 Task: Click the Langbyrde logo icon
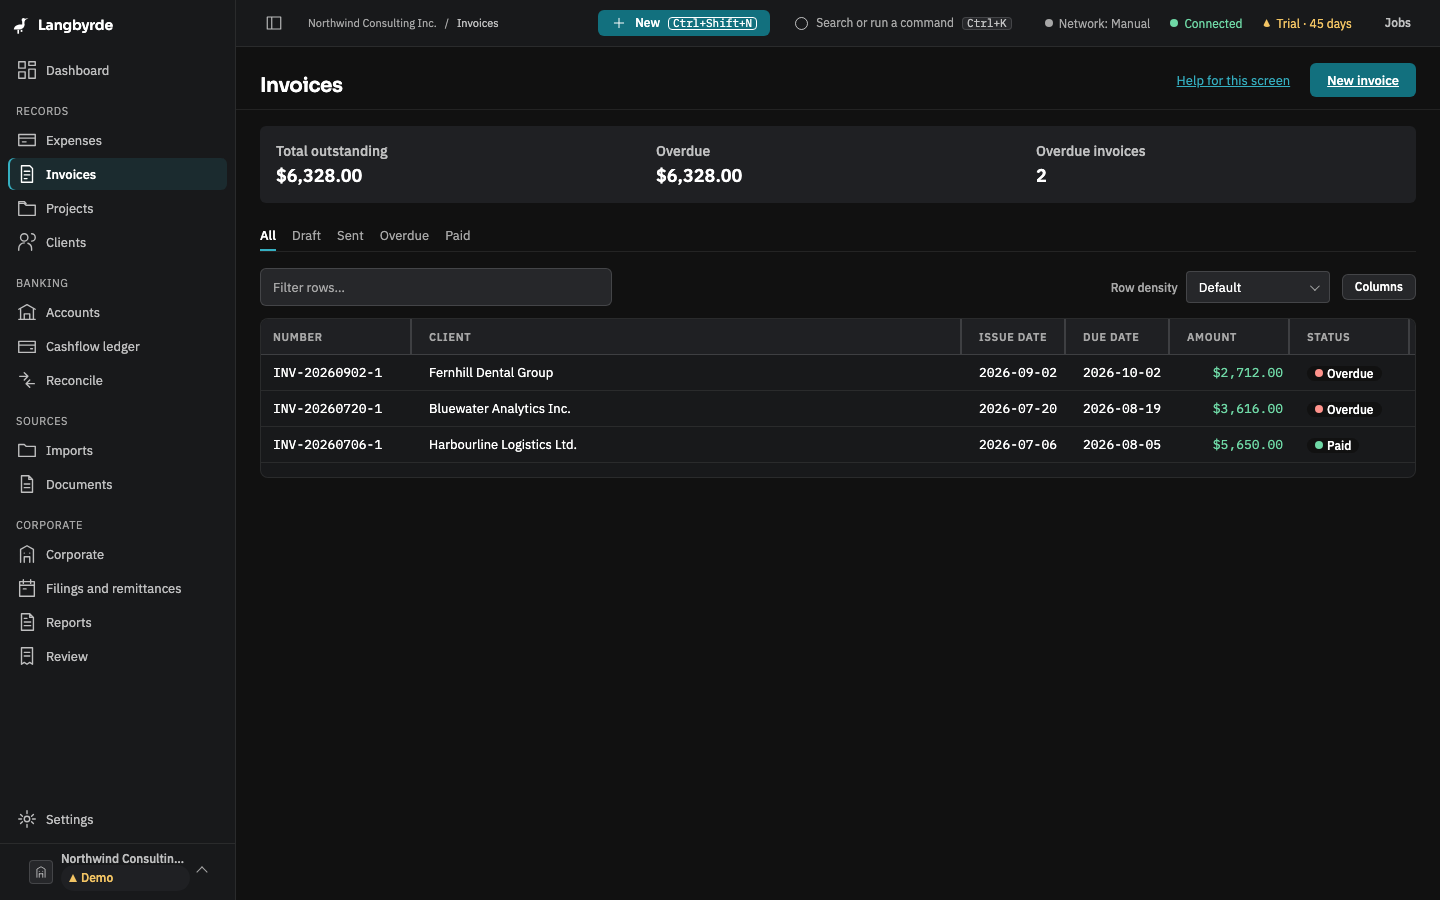pos(21,25)
